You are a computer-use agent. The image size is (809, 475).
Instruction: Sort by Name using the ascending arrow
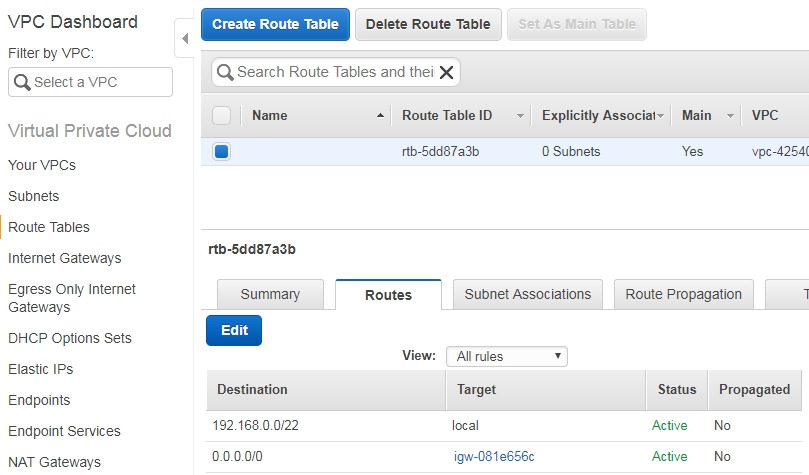[380, 116]
